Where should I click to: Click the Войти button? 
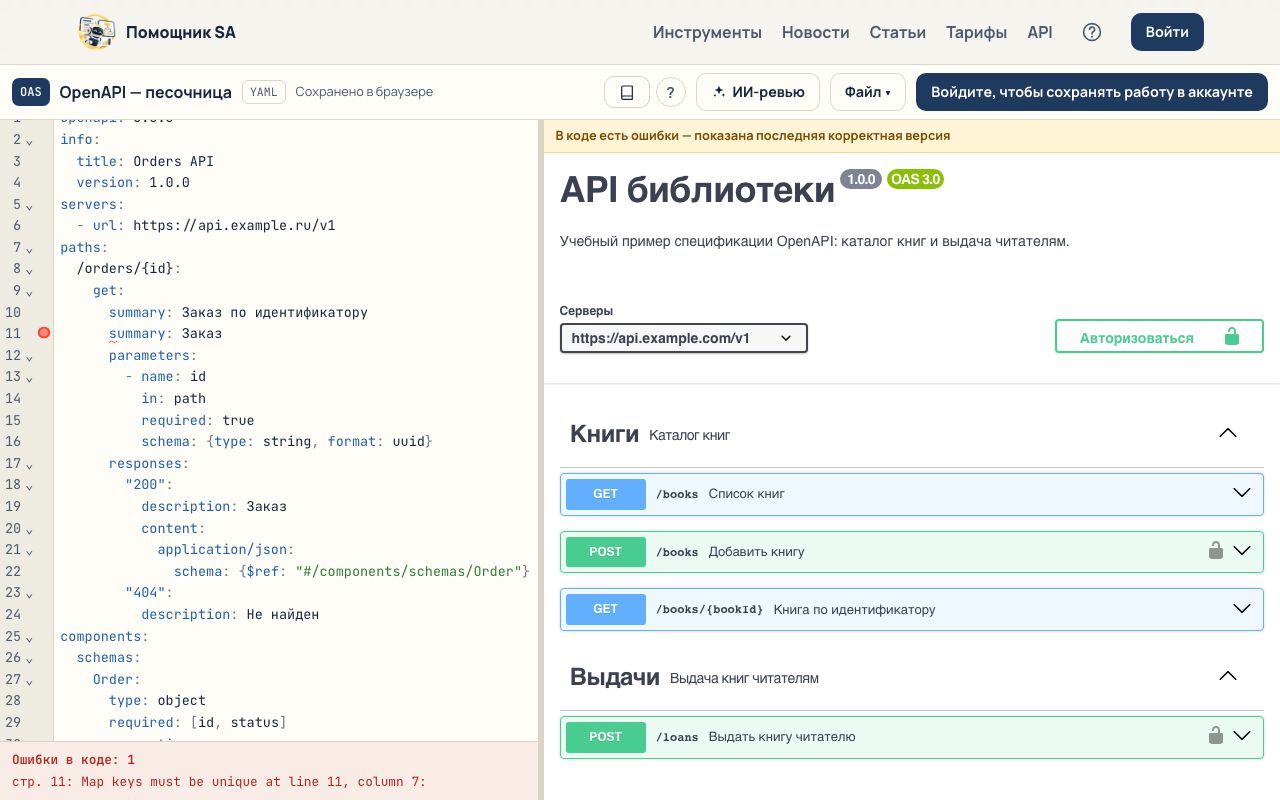[1167, 32]
